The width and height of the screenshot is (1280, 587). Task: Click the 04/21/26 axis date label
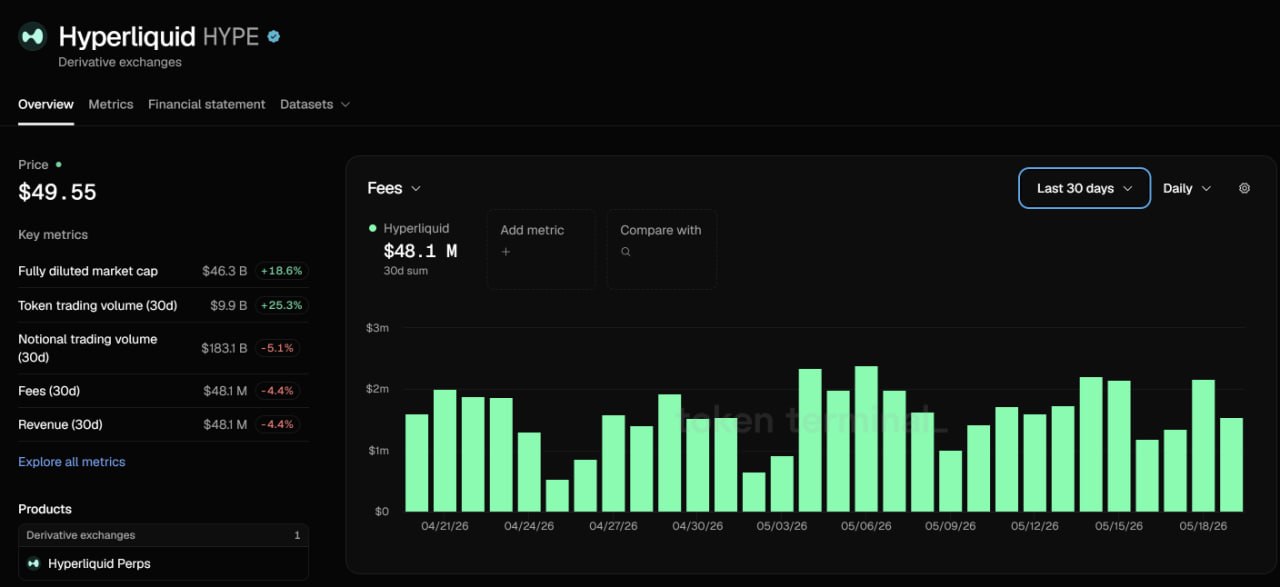tap(445, 525)
